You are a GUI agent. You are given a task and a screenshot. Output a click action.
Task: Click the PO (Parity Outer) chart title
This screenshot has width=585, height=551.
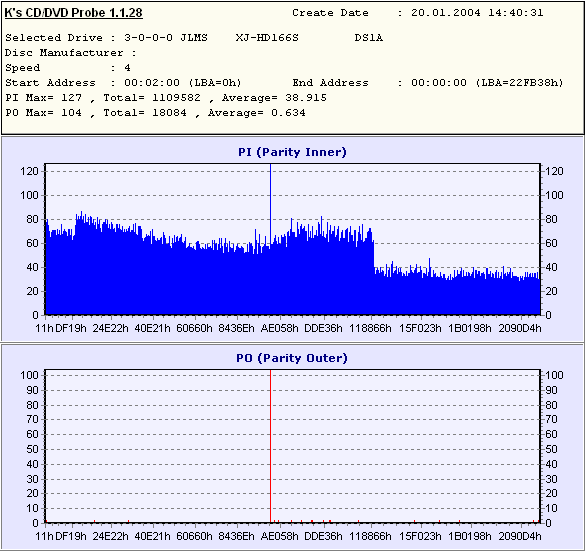[x=292, y=358]
